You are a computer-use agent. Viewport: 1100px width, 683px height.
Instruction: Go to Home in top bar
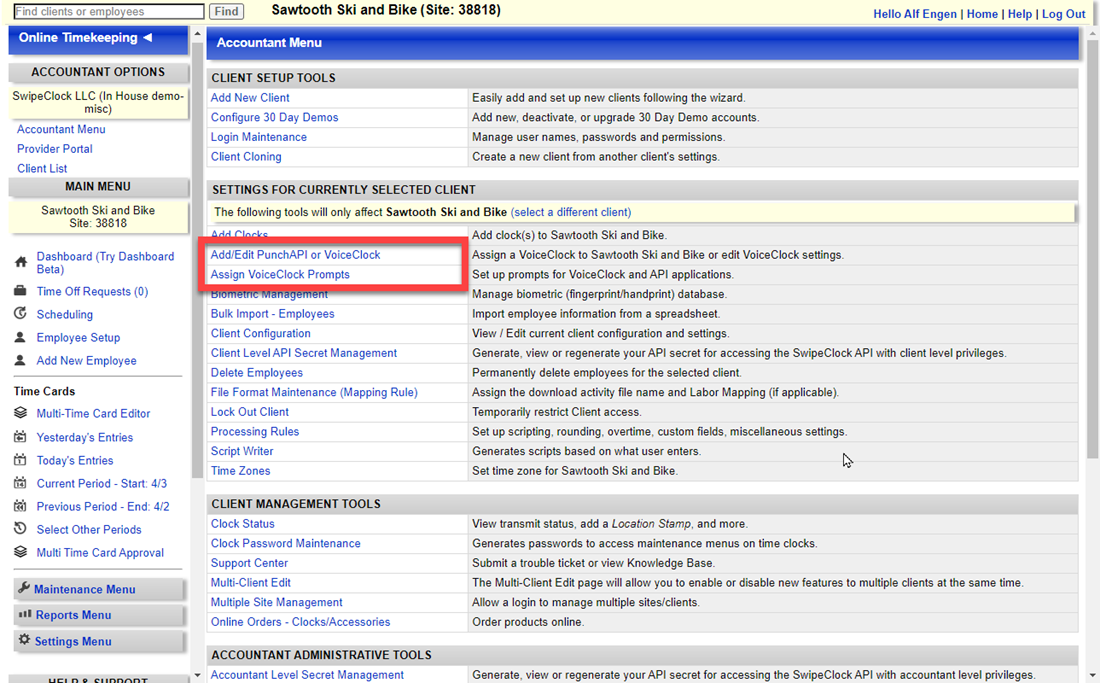(982, 14)
